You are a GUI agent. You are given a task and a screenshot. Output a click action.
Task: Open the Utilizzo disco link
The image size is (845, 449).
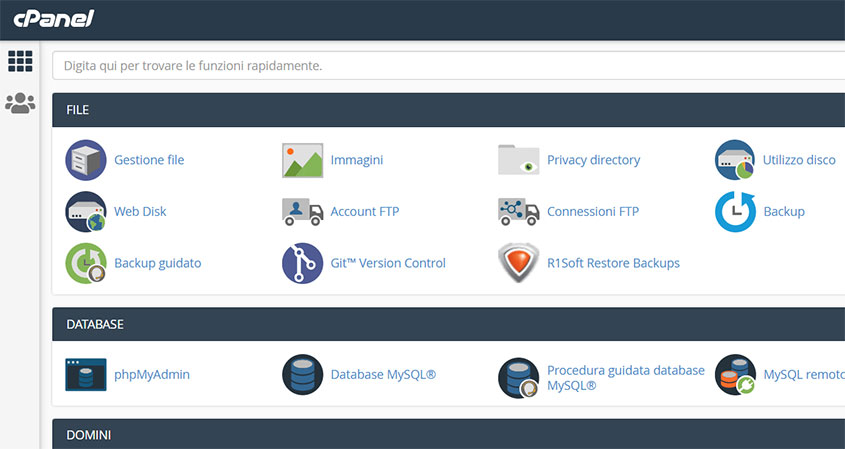799,160
